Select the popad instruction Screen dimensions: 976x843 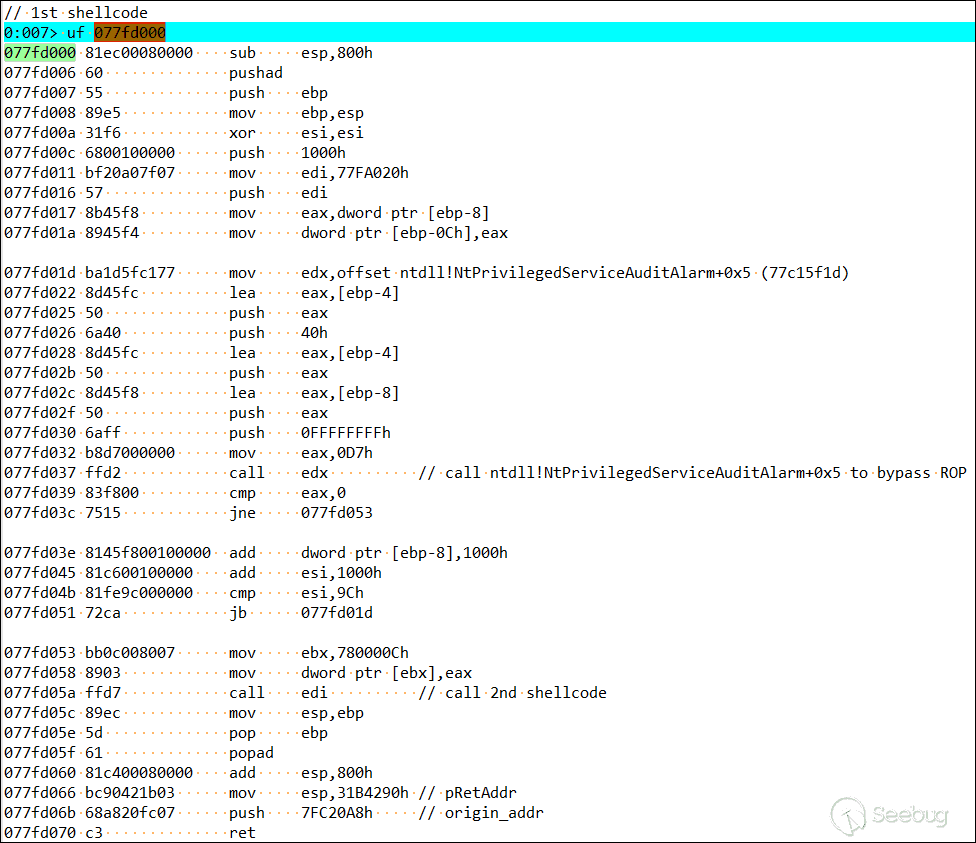(x=251, y=753)
